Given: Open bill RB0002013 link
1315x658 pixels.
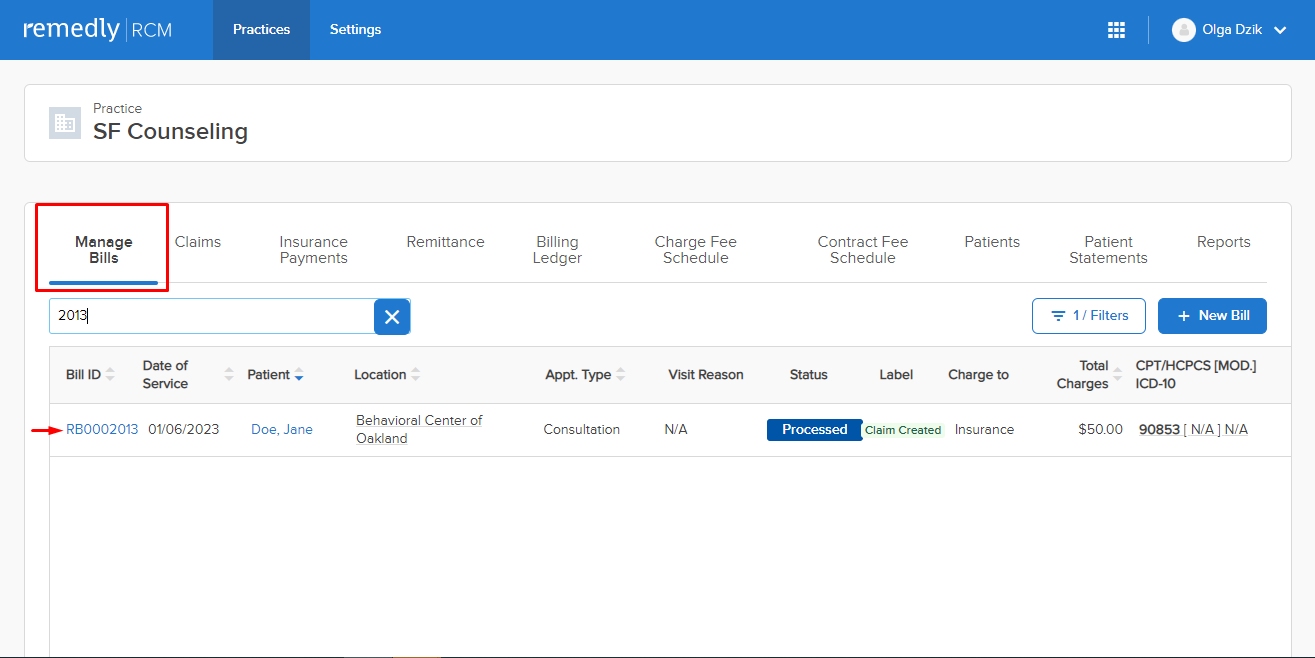Looking at the screenshot, I should click(x=102, y=430).
